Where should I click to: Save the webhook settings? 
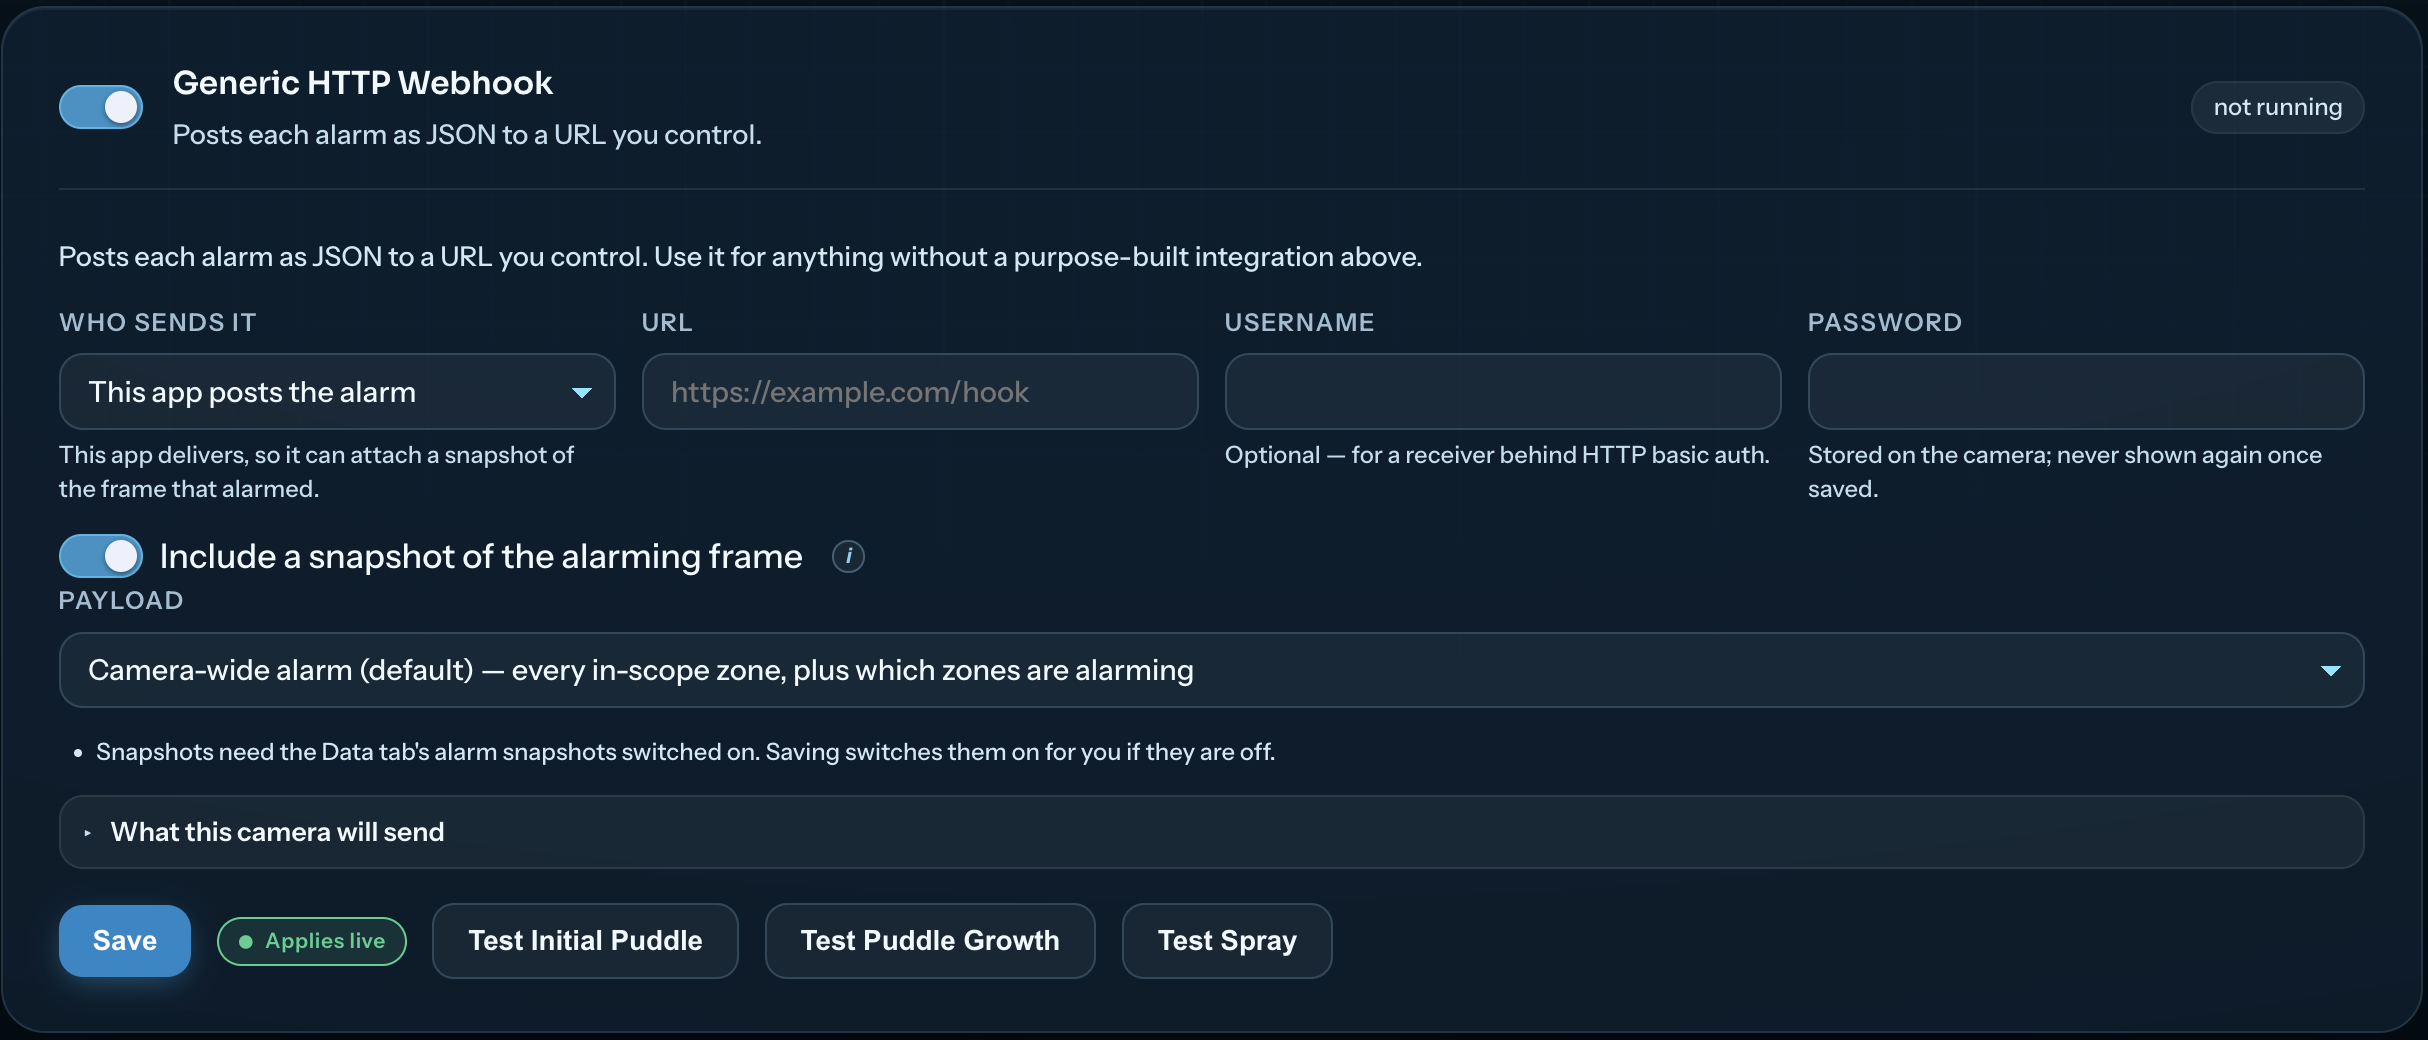coord(125,941)
